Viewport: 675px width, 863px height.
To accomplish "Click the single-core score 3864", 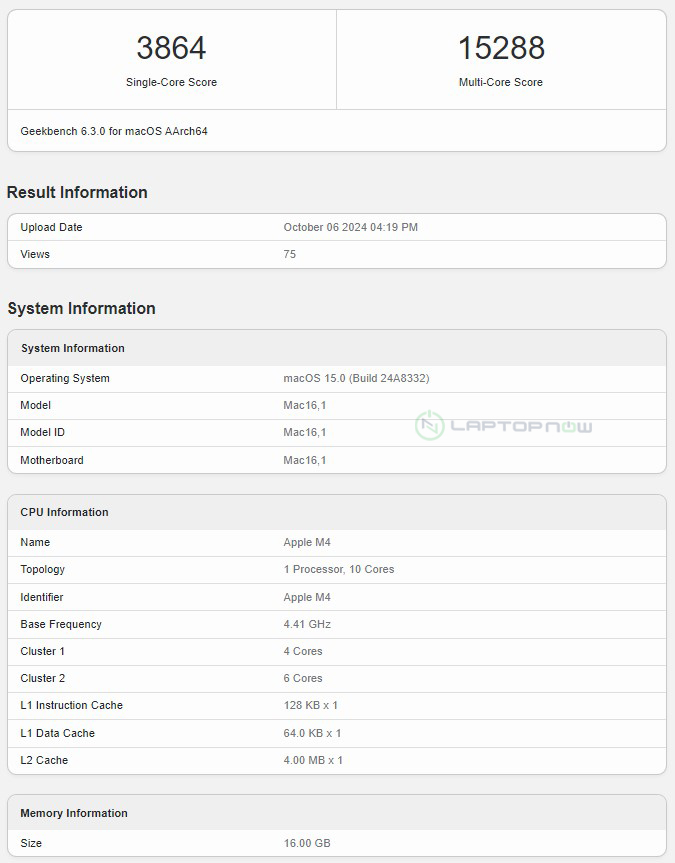I will click(171, 48).
